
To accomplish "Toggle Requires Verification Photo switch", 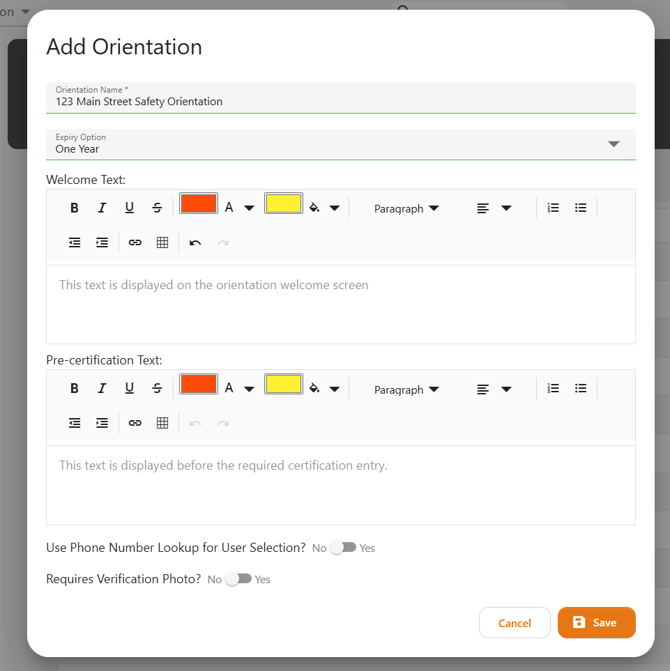I will pyautogui.click(x=238, y=579).
